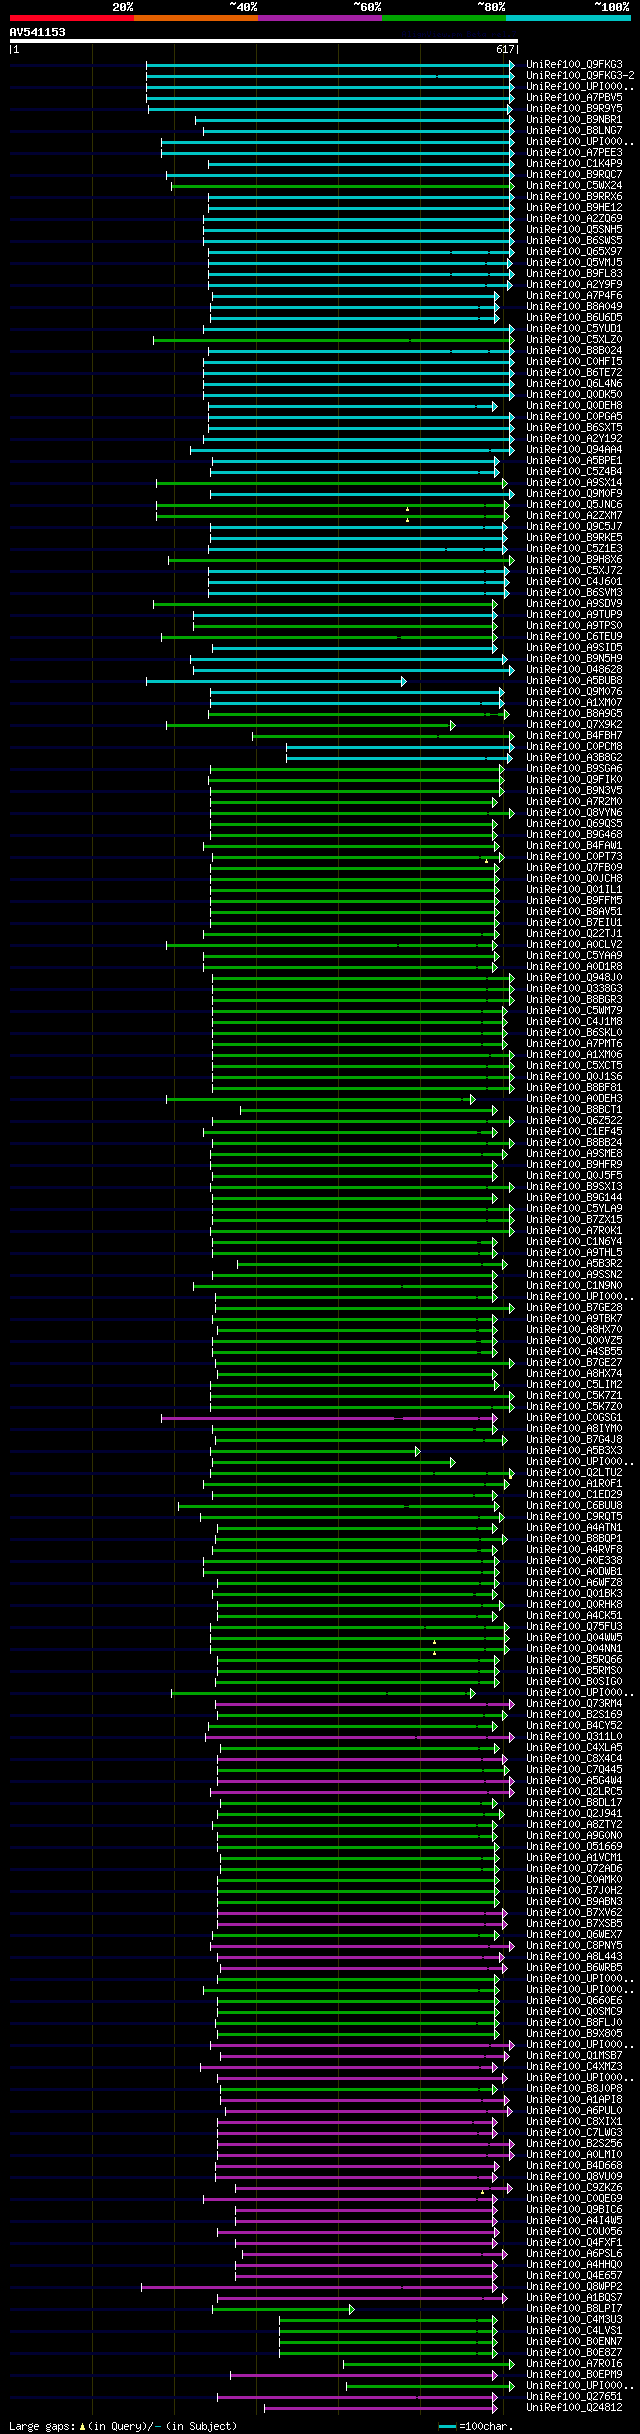Select the UniRef100_B9HE12 label

(574, 208)
